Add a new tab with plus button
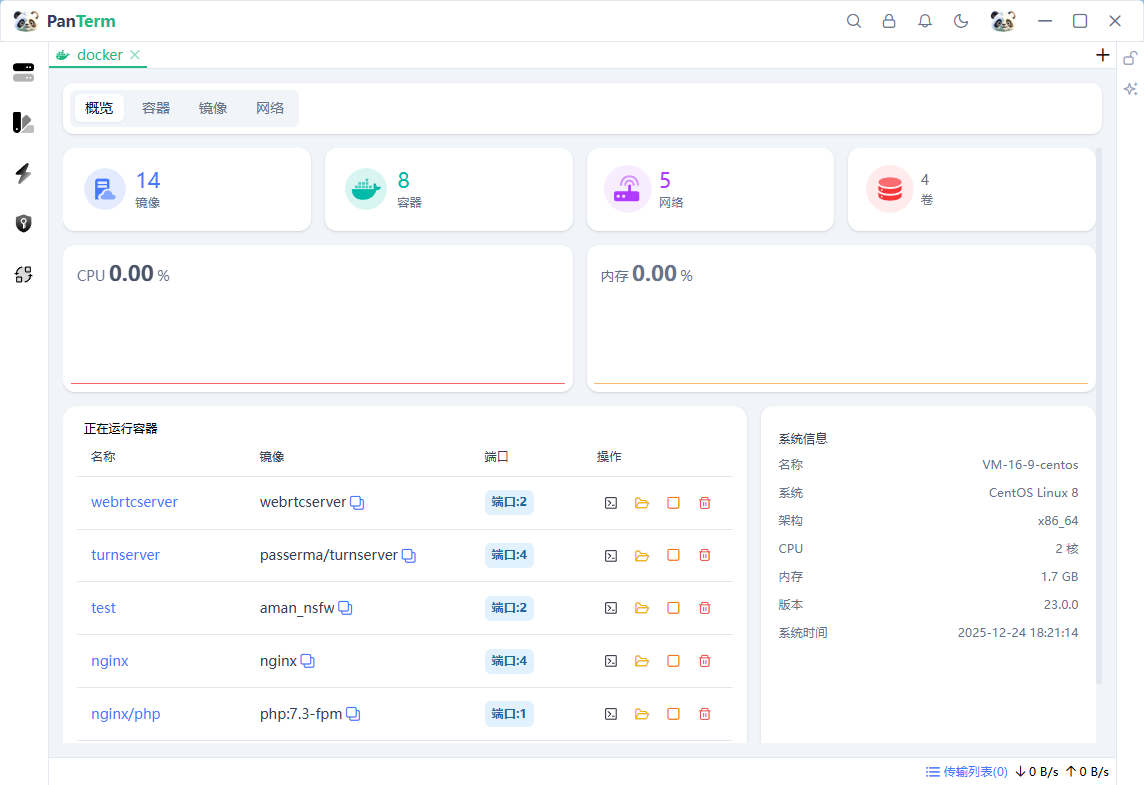Image resolution: width=1144 pixels, height=785 pixels. click(x=1103, y=55)
